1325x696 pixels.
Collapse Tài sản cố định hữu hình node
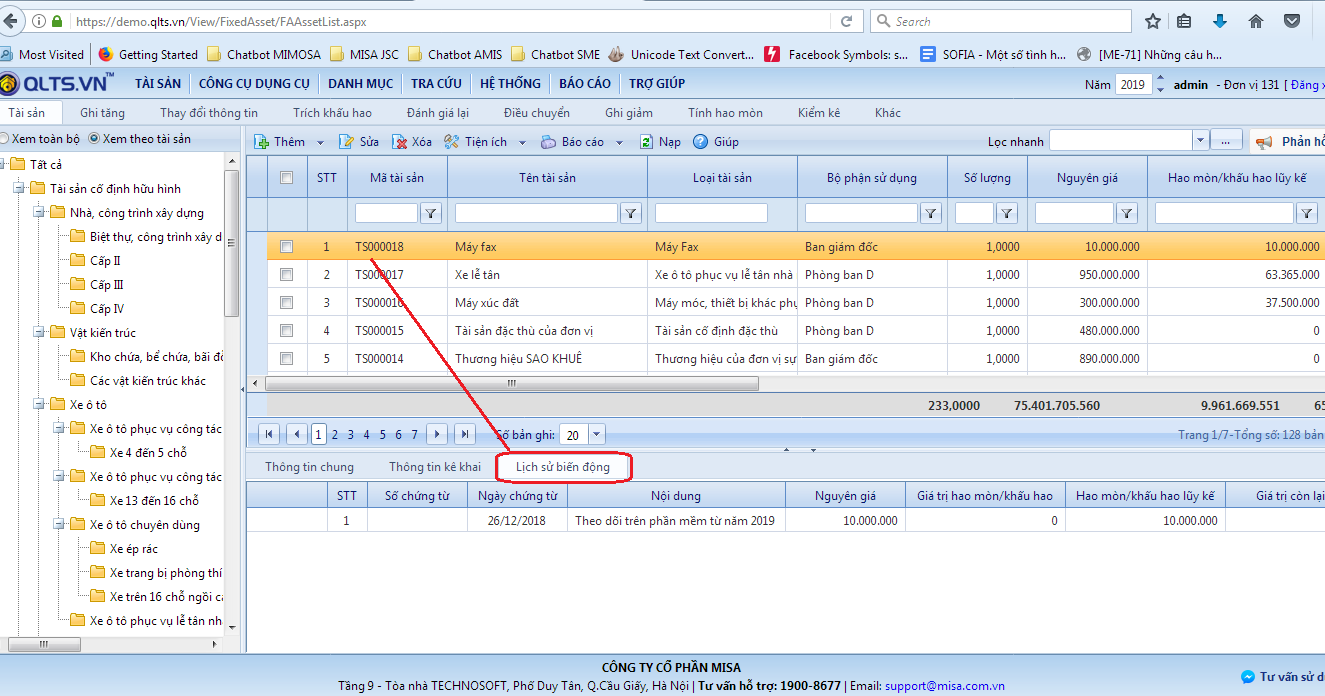(x=19, y=189)
